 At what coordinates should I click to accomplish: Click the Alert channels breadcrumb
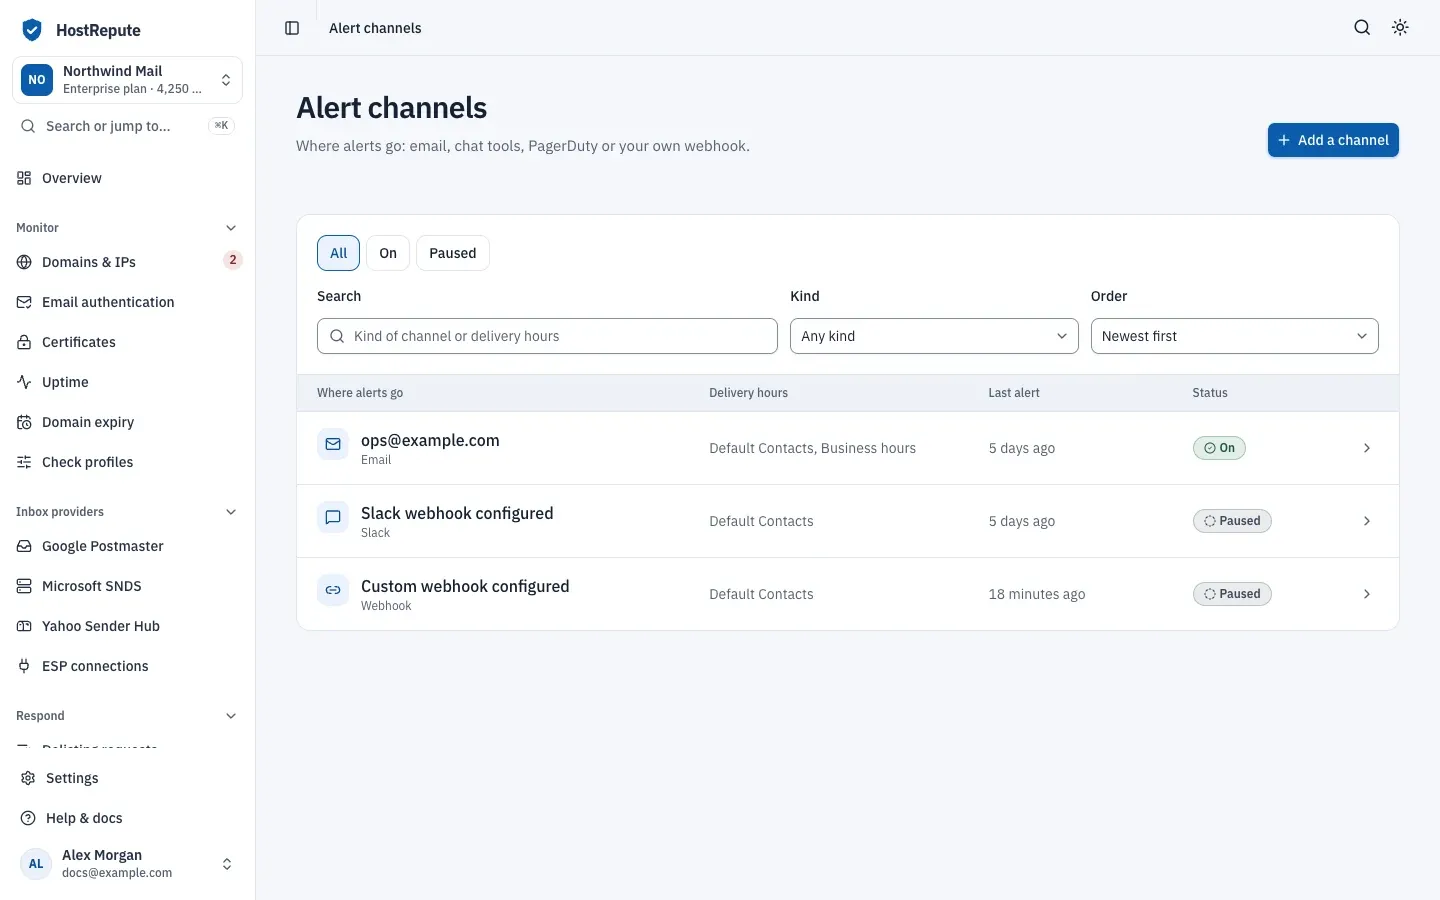pos(375,28)
